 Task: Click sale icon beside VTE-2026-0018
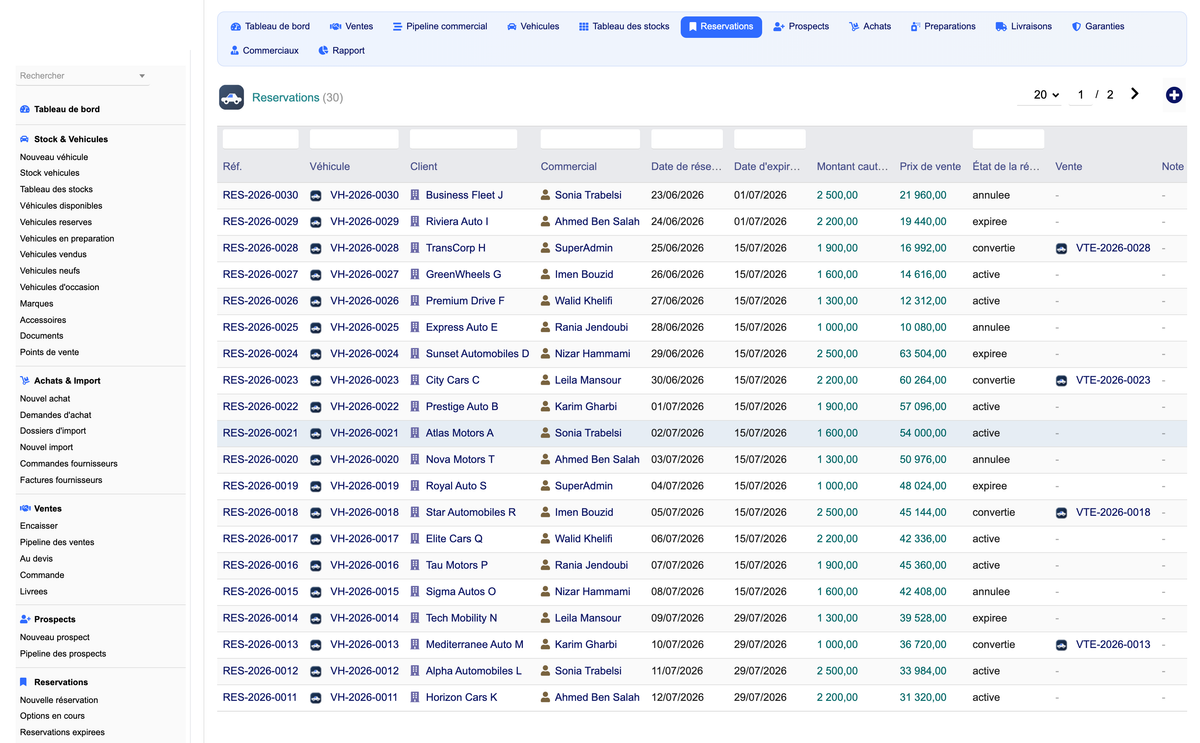click(1062, 512)
